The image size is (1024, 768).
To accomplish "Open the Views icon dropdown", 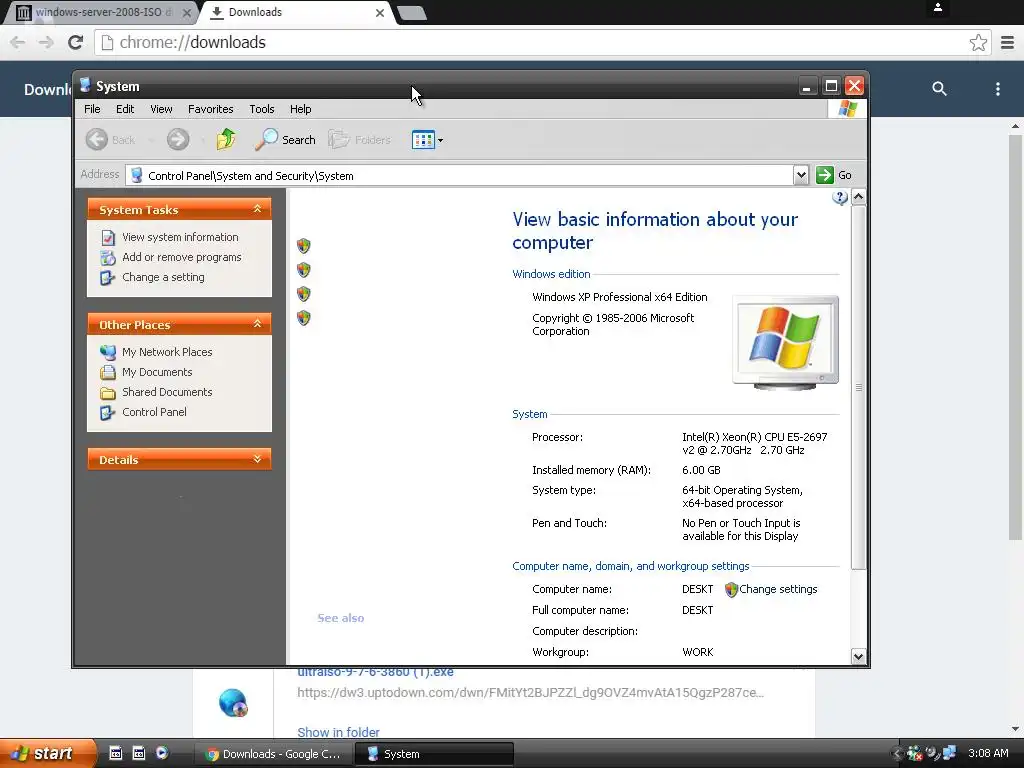I will [428, 140].
